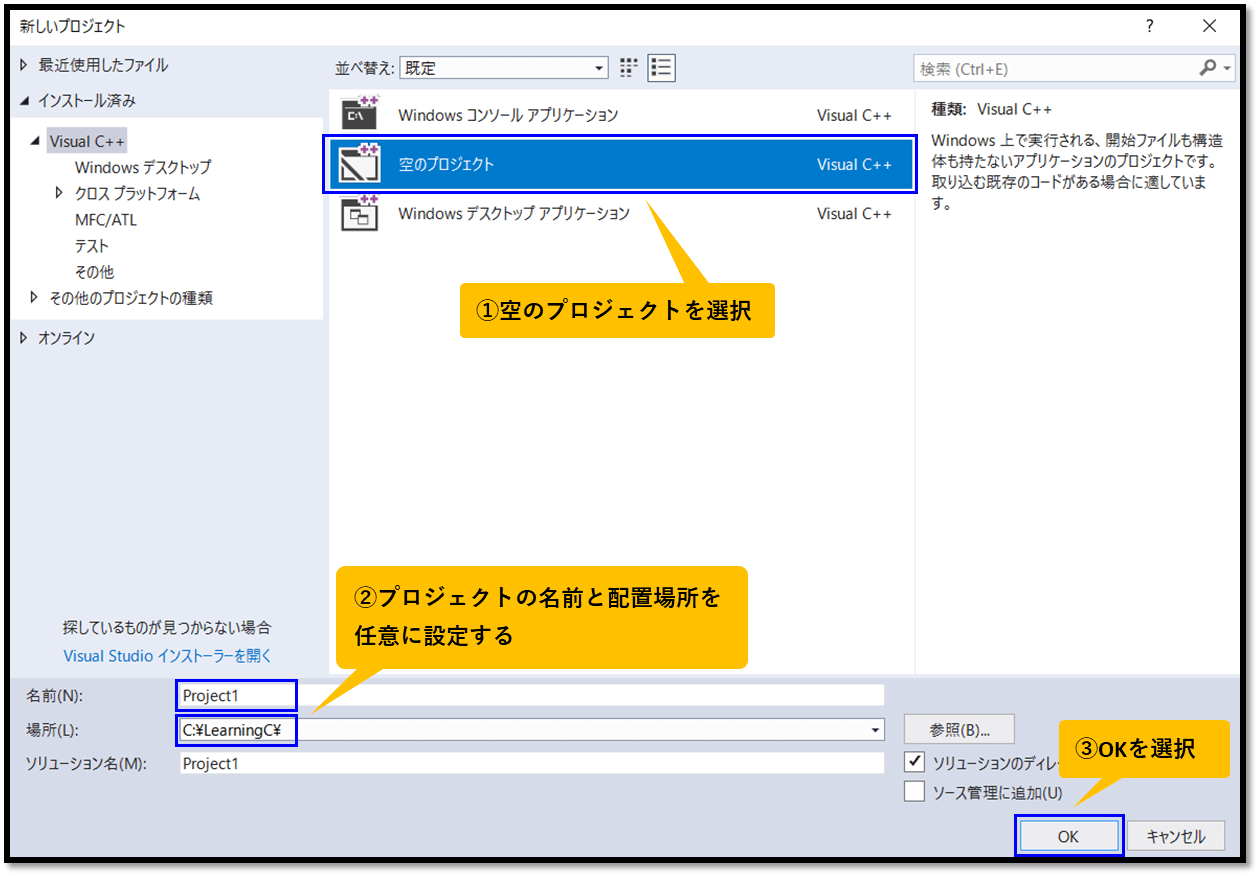1259x876 pixels.
Task: Select Windows デスクトップ in the tree
Action: tap(143, 167)
